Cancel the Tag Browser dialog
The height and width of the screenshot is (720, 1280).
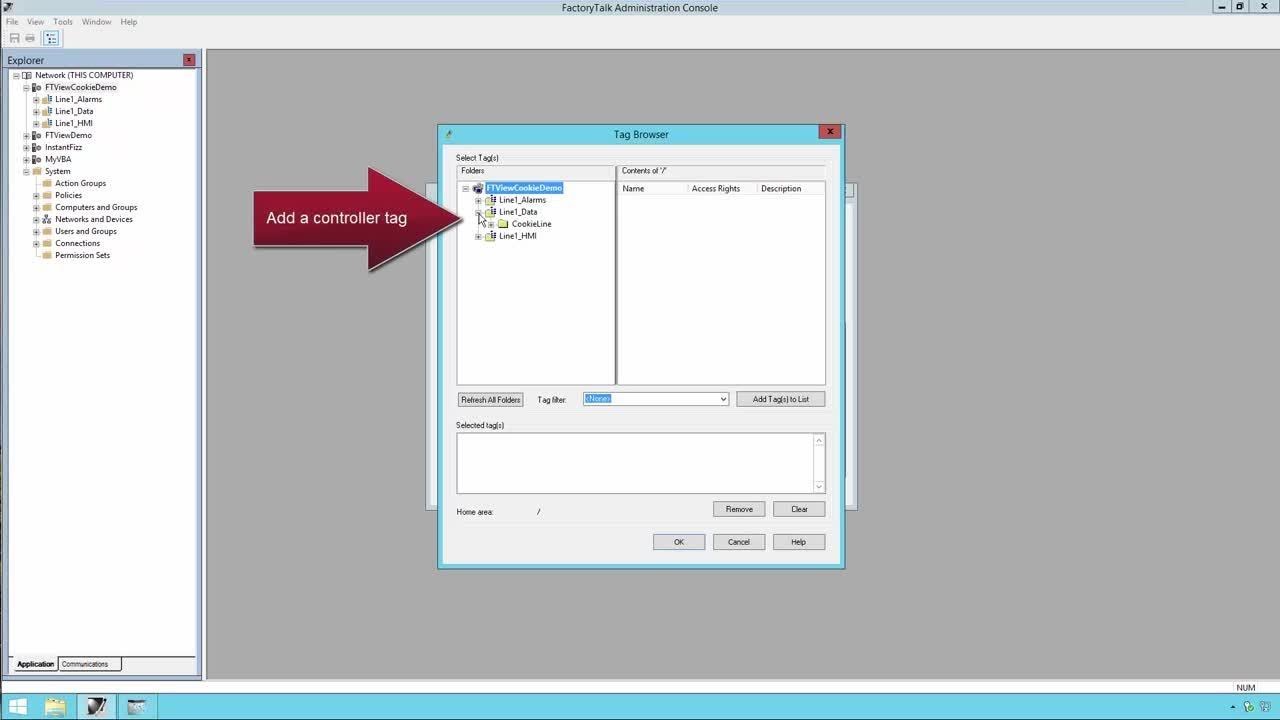pyautogui.click(x=739, y=542)
